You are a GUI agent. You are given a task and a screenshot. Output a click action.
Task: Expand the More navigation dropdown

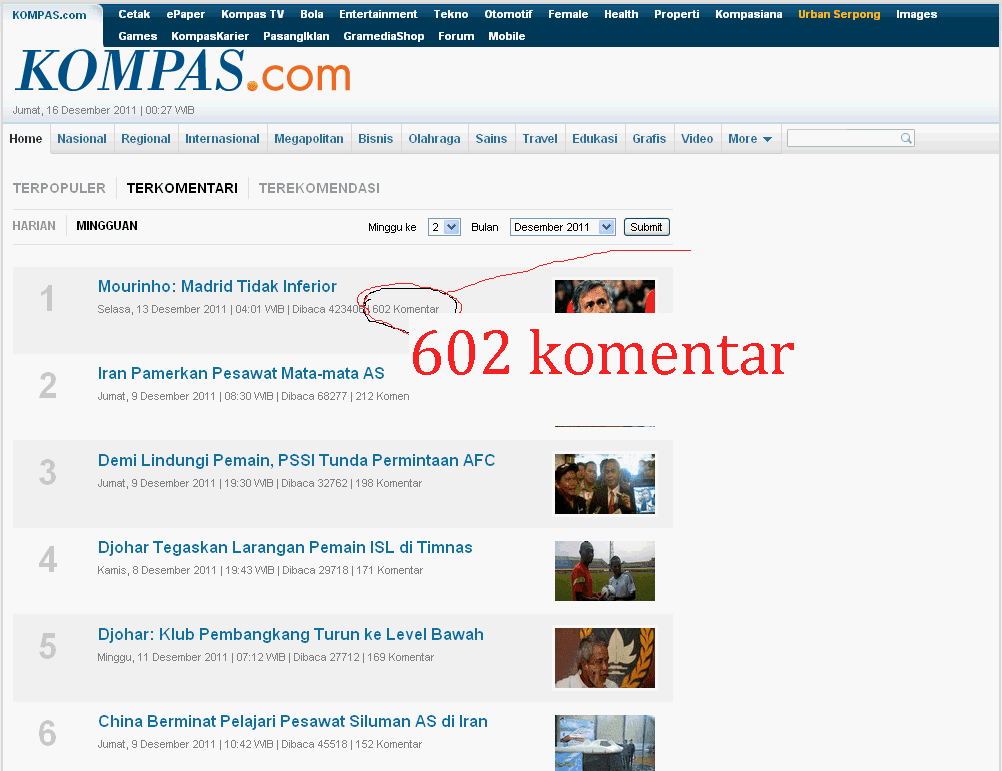point(750,139)
